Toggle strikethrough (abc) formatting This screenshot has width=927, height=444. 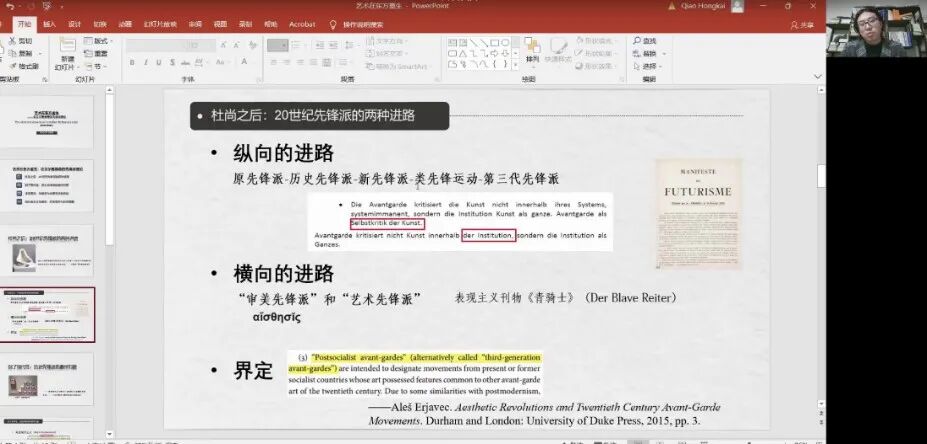click(186, 62)
